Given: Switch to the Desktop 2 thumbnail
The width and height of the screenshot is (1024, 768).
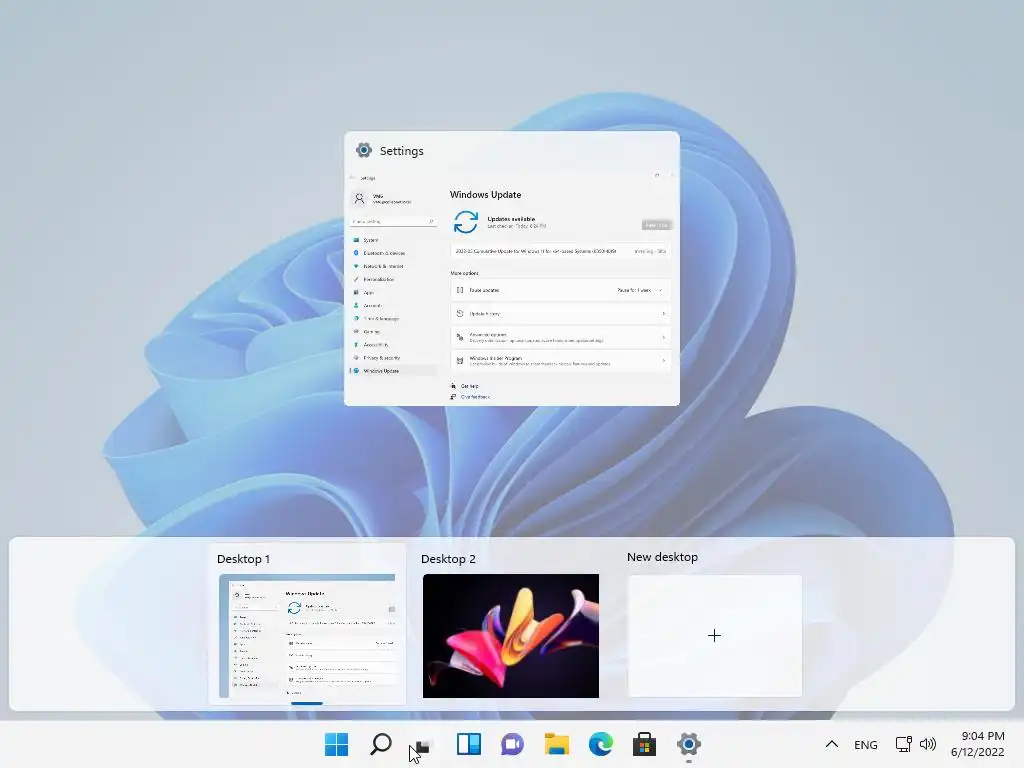Looking at the screenshot, I should [511, 636].
